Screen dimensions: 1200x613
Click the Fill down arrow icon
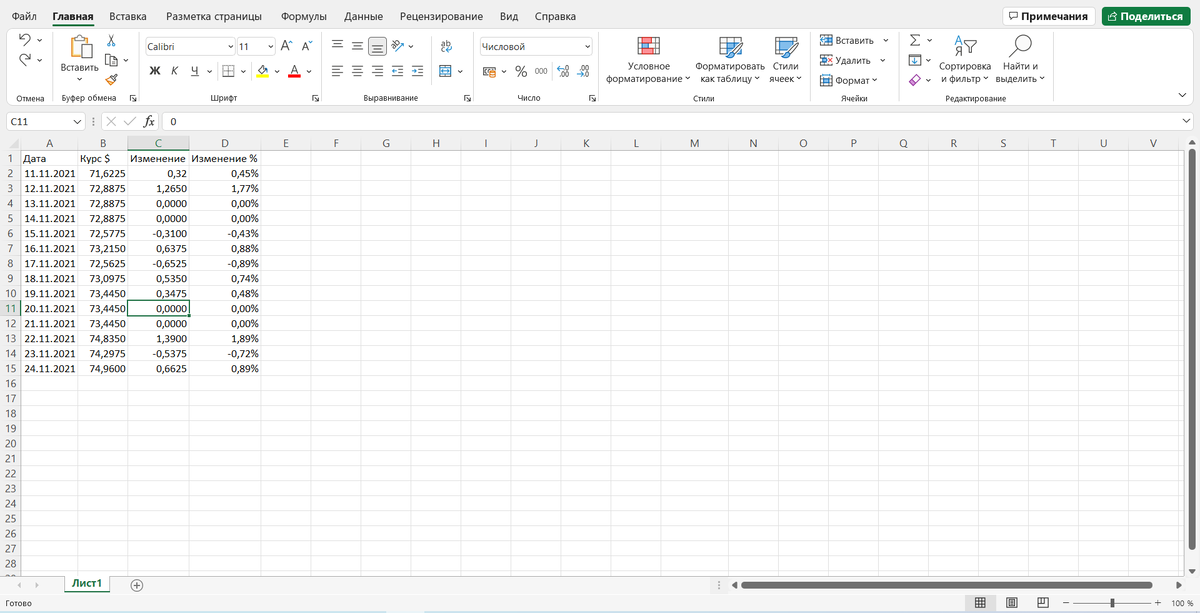(x=914, y=60)
